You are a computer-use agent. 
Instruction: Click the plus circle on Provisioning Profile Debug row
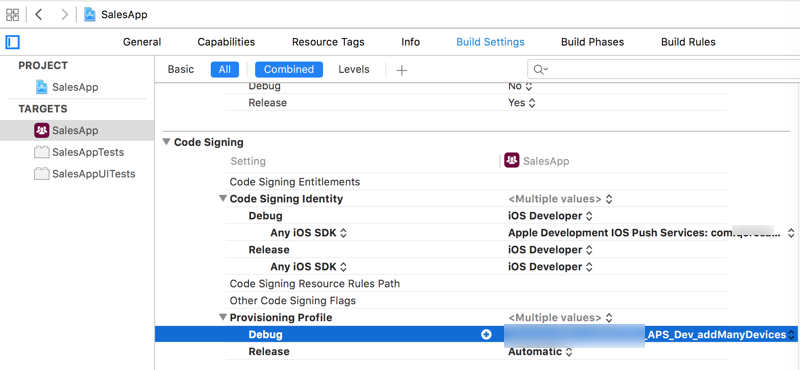486,335
